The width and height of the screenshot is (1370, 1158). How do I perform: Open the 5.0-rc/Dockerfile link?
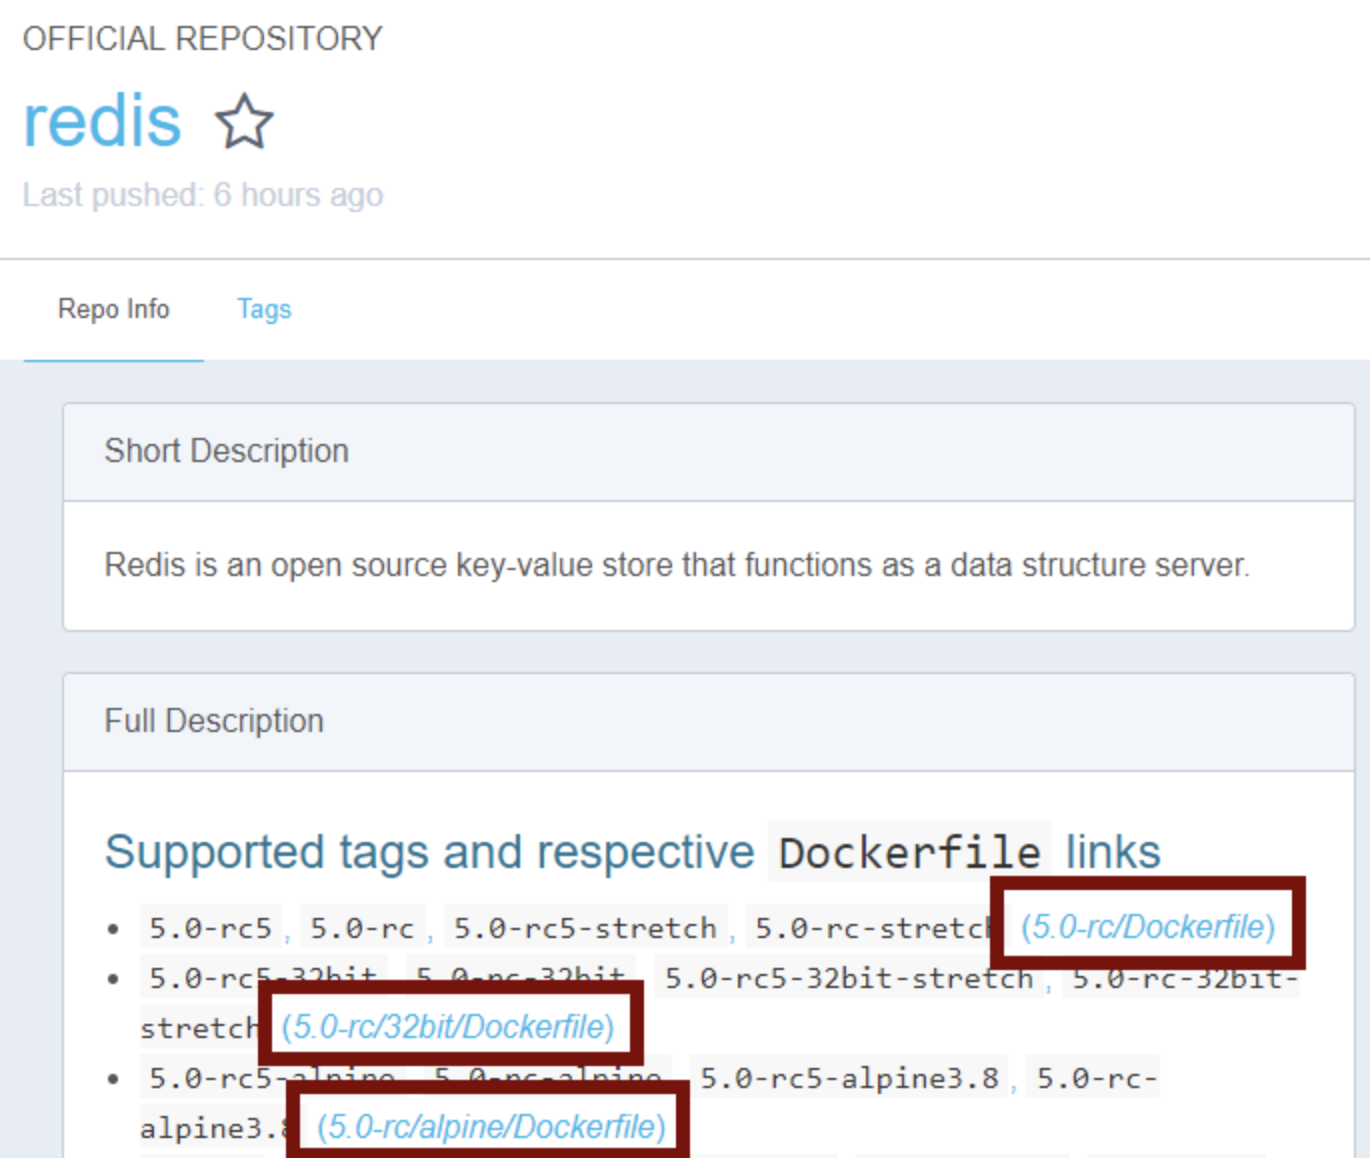(1147, 927)
